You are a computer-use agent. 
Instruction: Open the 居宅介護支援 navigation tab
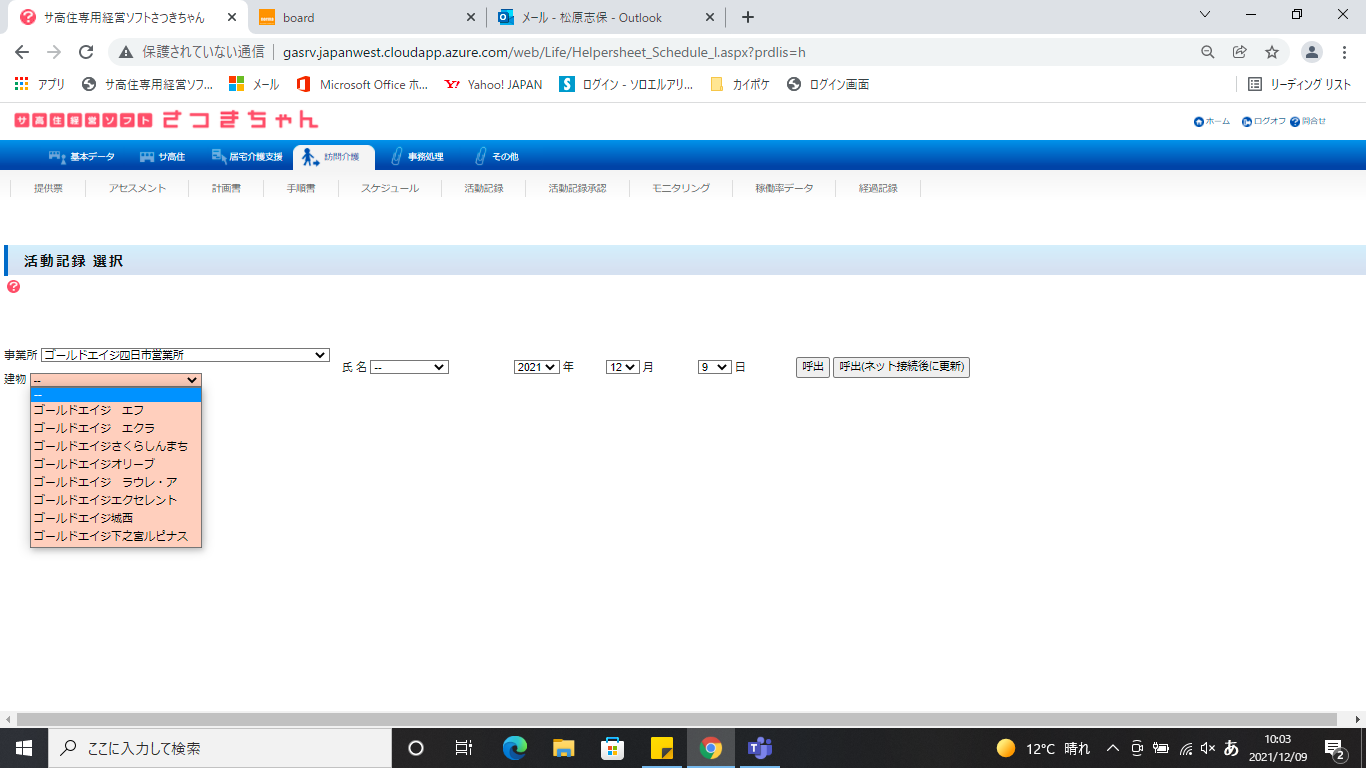click(247, 157)
